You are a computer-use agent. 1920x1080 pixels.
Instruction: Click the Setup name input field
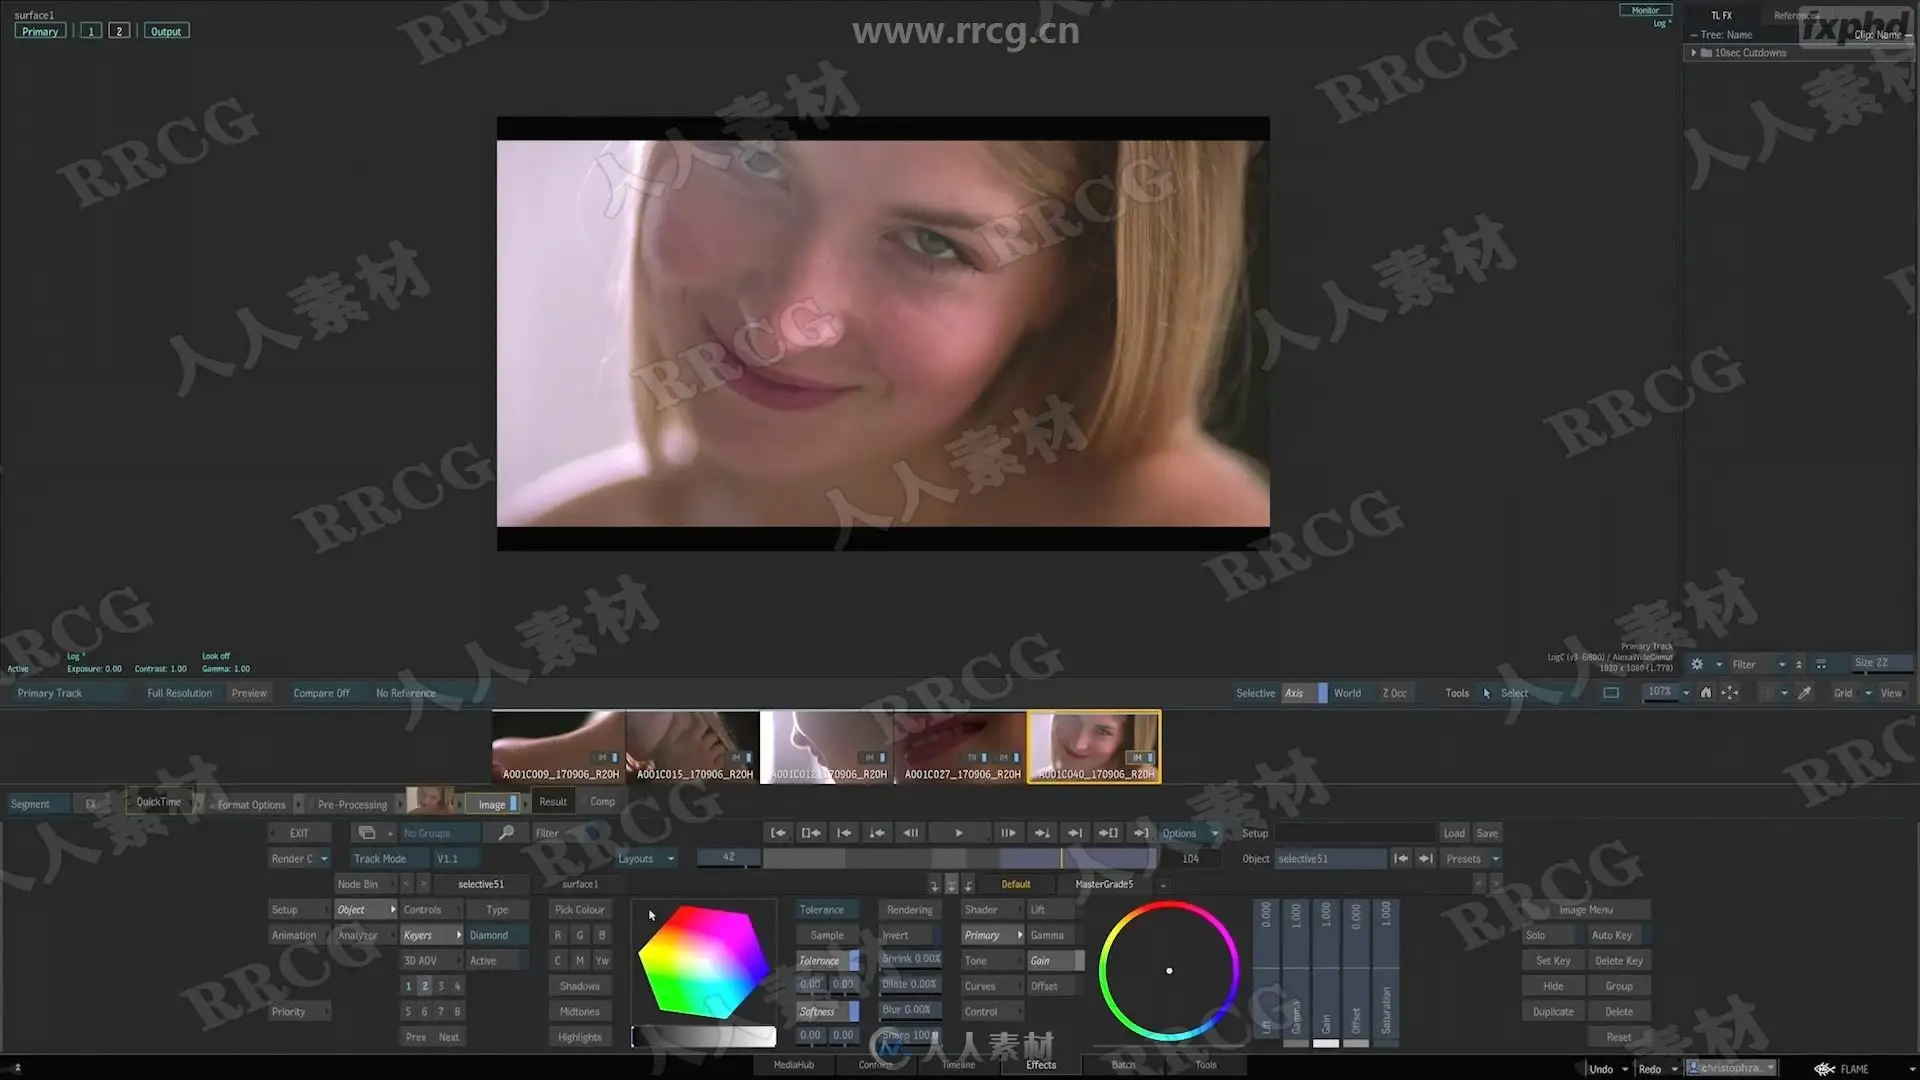1355,833
